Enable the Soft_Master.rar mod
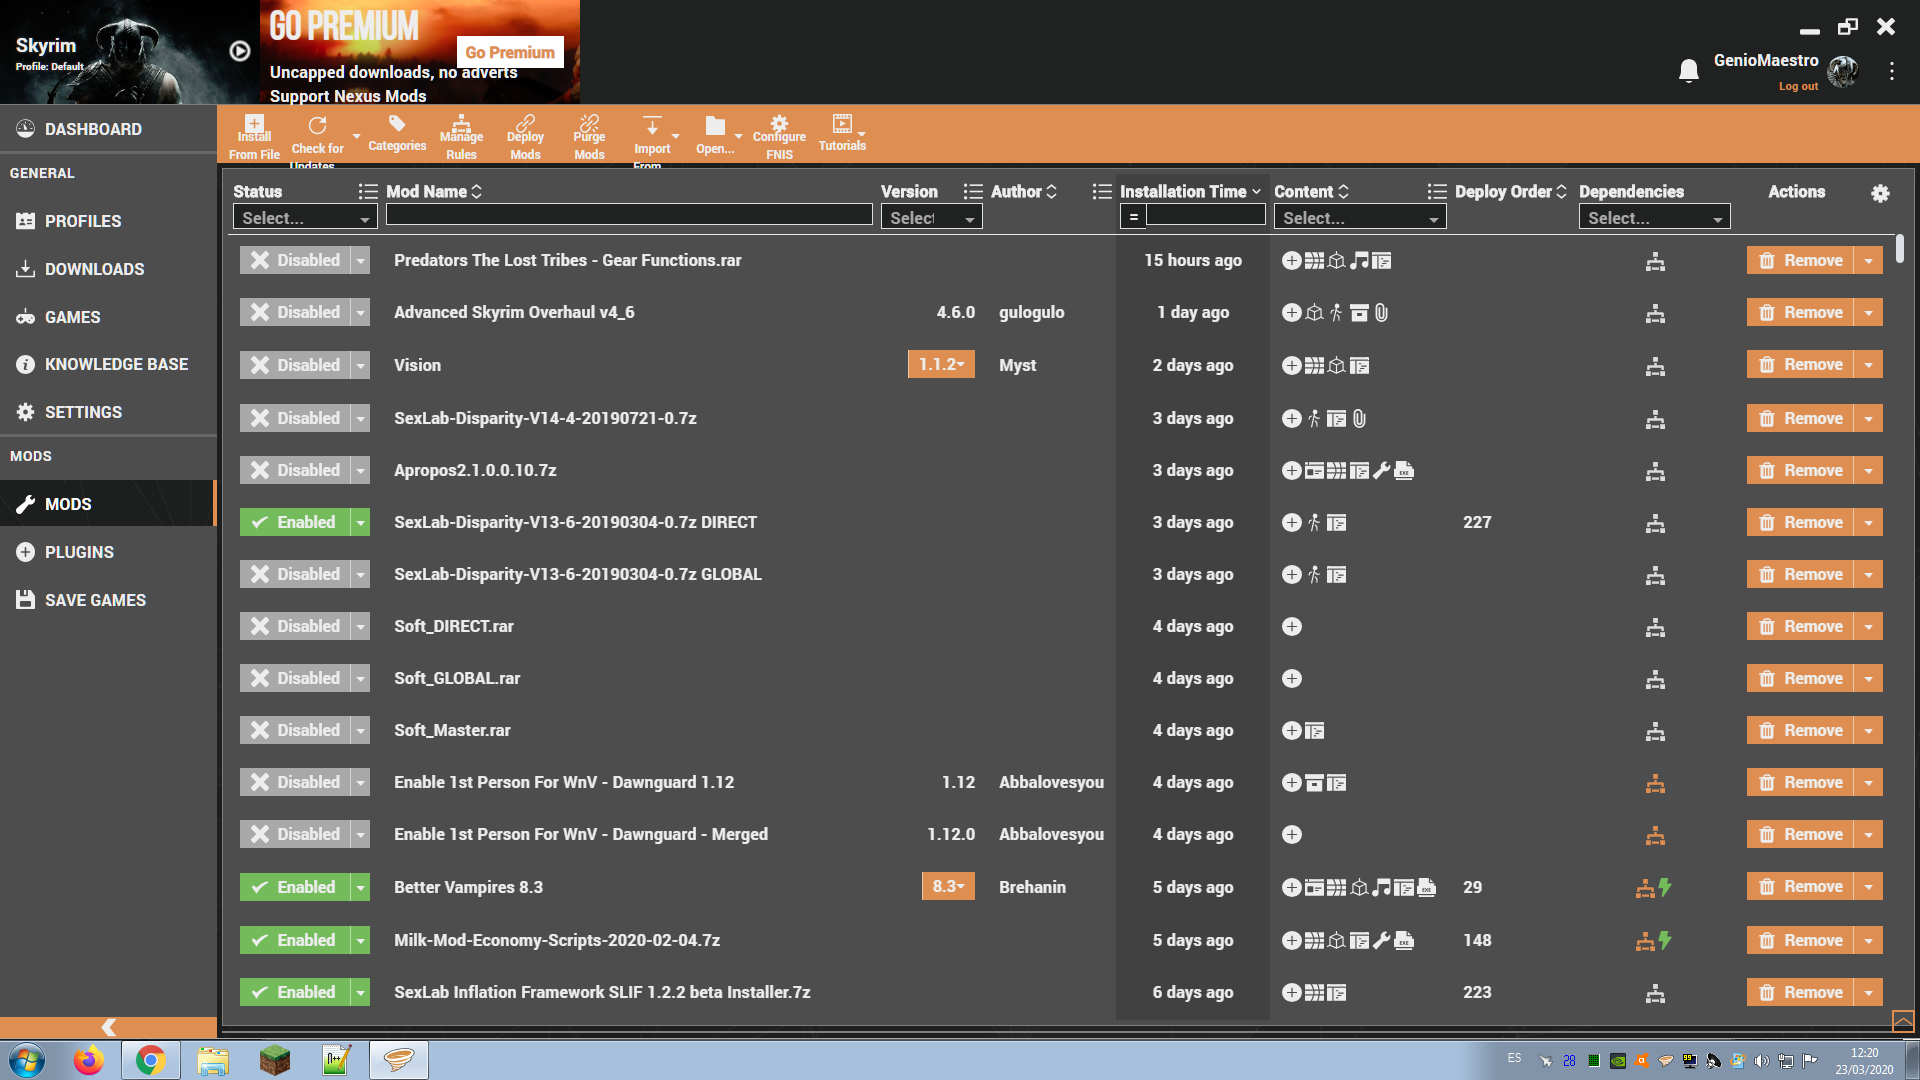 (x=296, y=730)
